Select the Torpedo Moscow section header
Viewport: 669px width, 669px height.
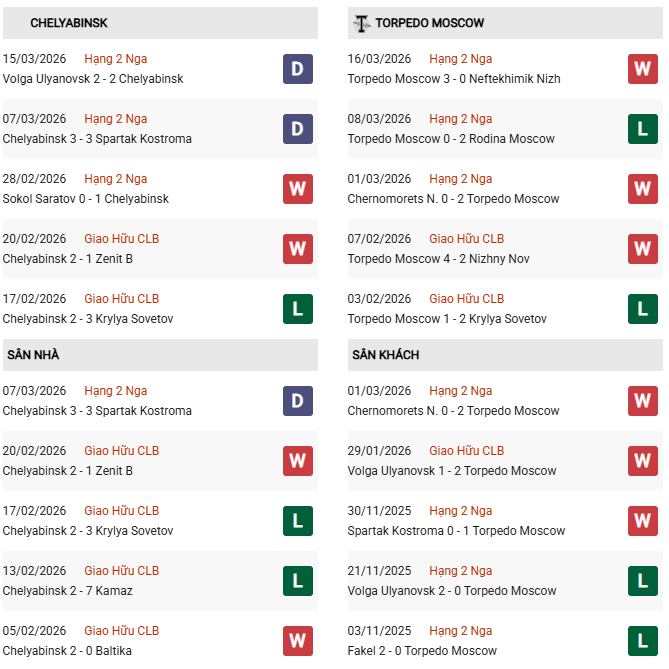430,23
